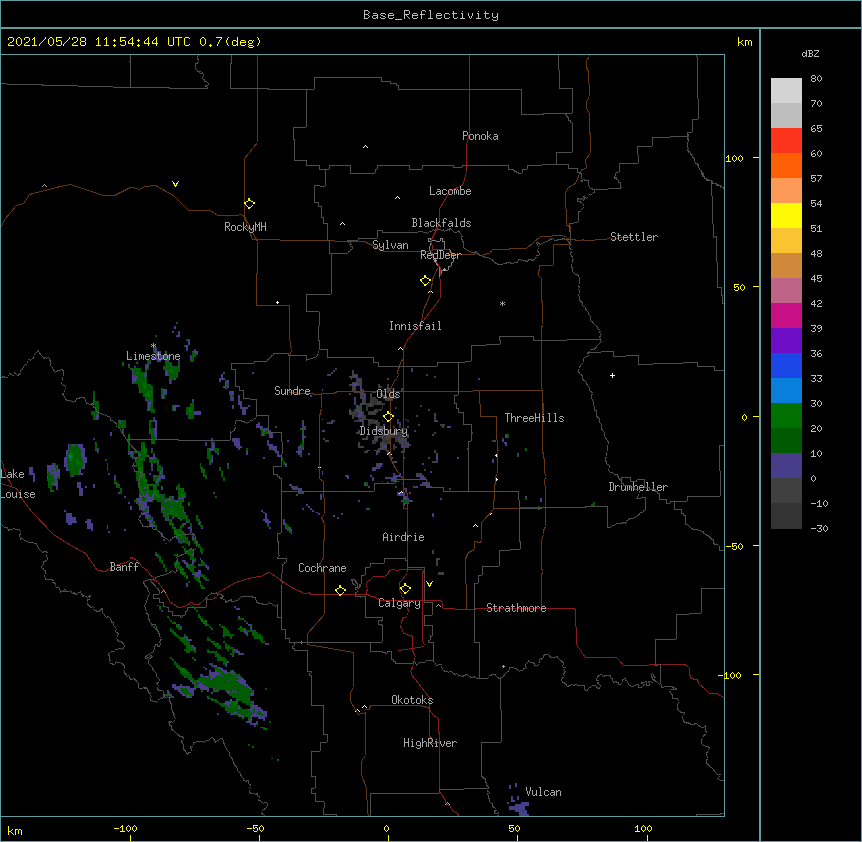The width and height of the screenshot is (862, 842).
Task: Click the Ponoka city label
Action: click(x=480, y=136)
